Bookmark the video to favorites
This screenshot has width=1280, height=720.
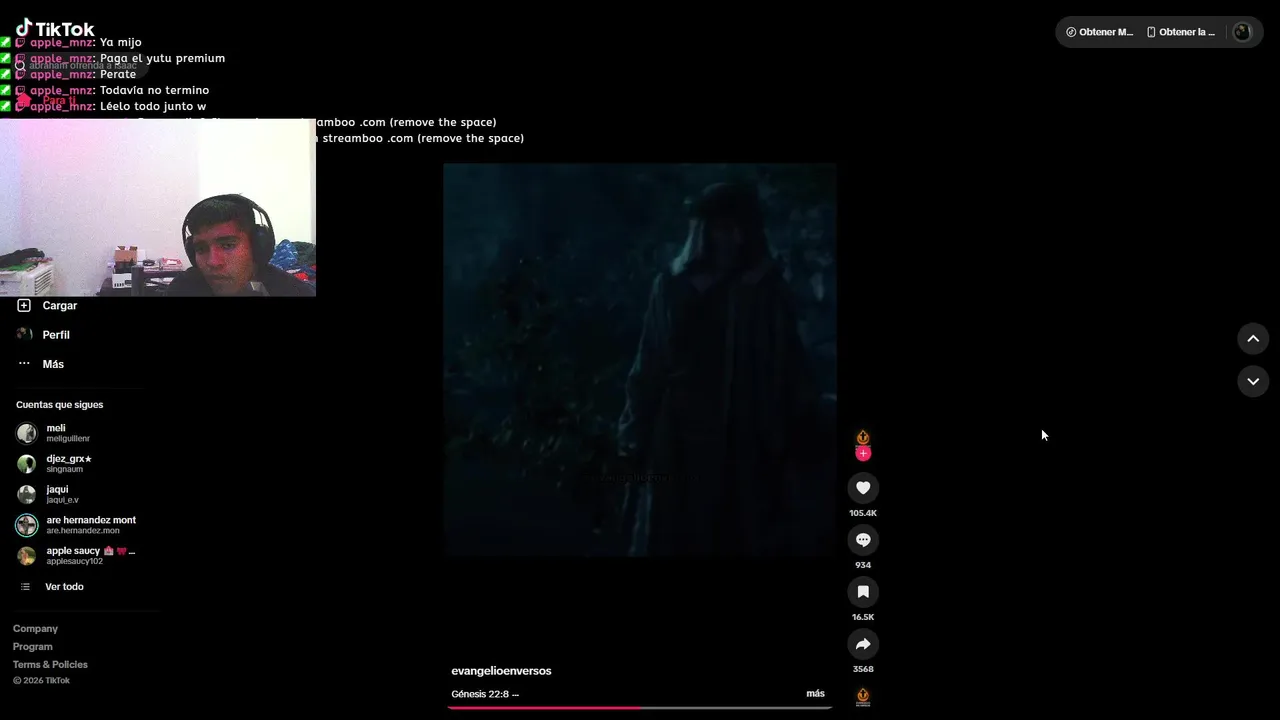tap(863, 592)
